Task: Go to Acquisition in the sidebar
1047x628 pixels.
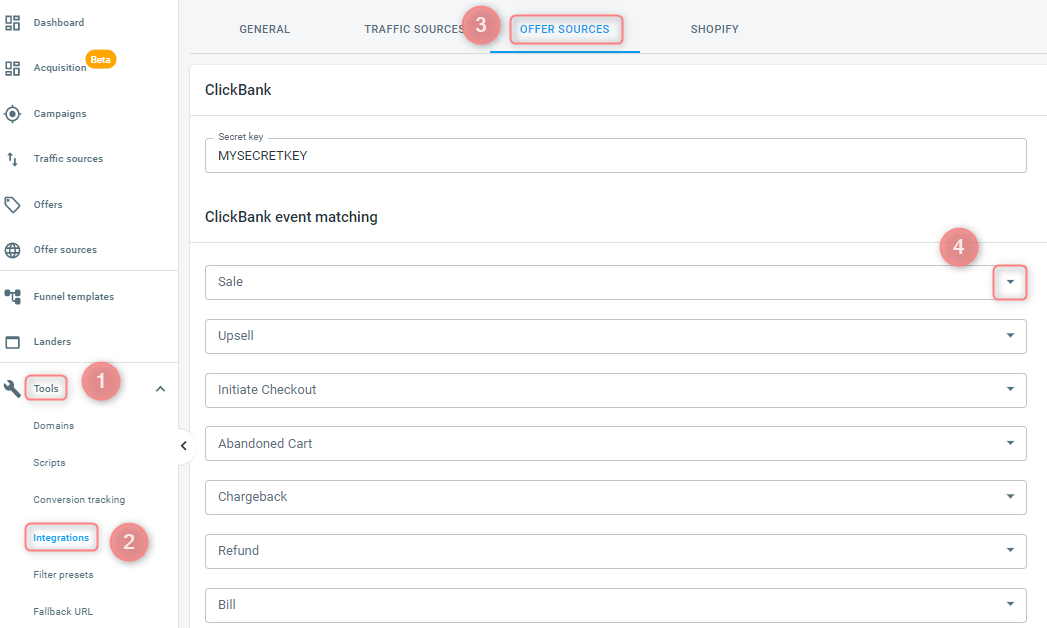Action: (x=60, y=68)
